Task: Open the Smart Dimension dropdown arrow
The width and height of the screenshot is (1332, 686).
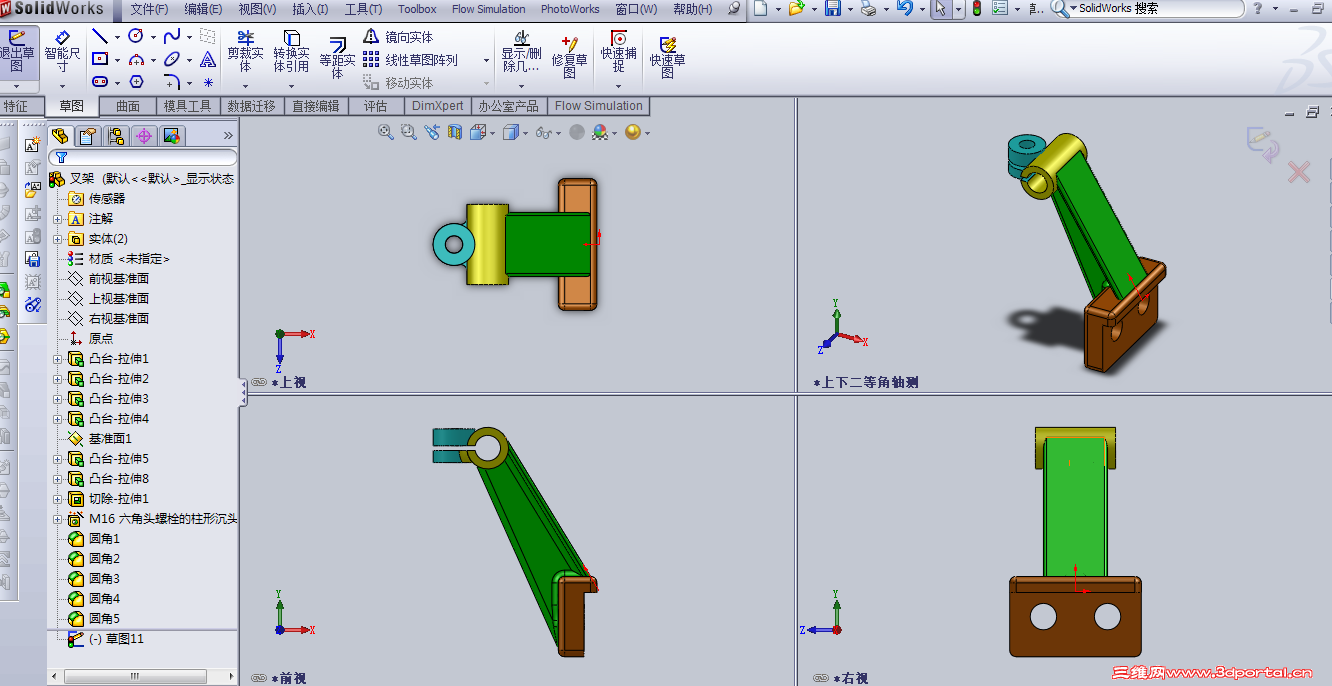Action: pyautogui.click(x=62, y=86)
